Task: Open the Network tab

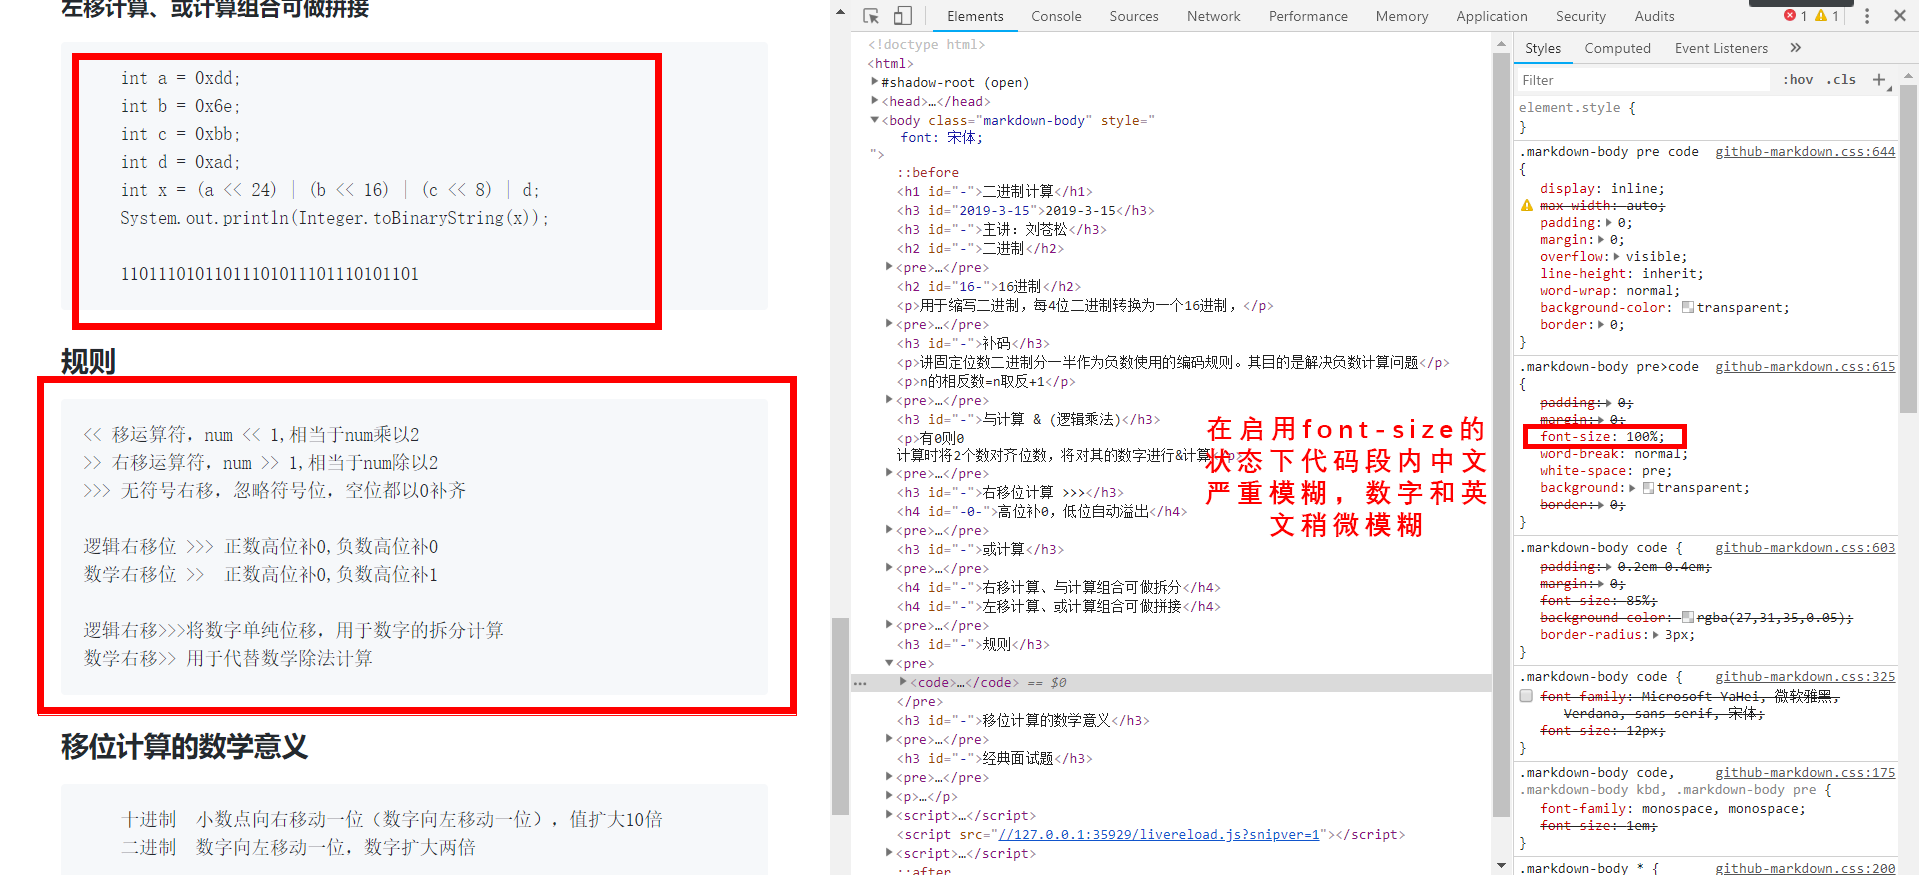Action: 1214,16
